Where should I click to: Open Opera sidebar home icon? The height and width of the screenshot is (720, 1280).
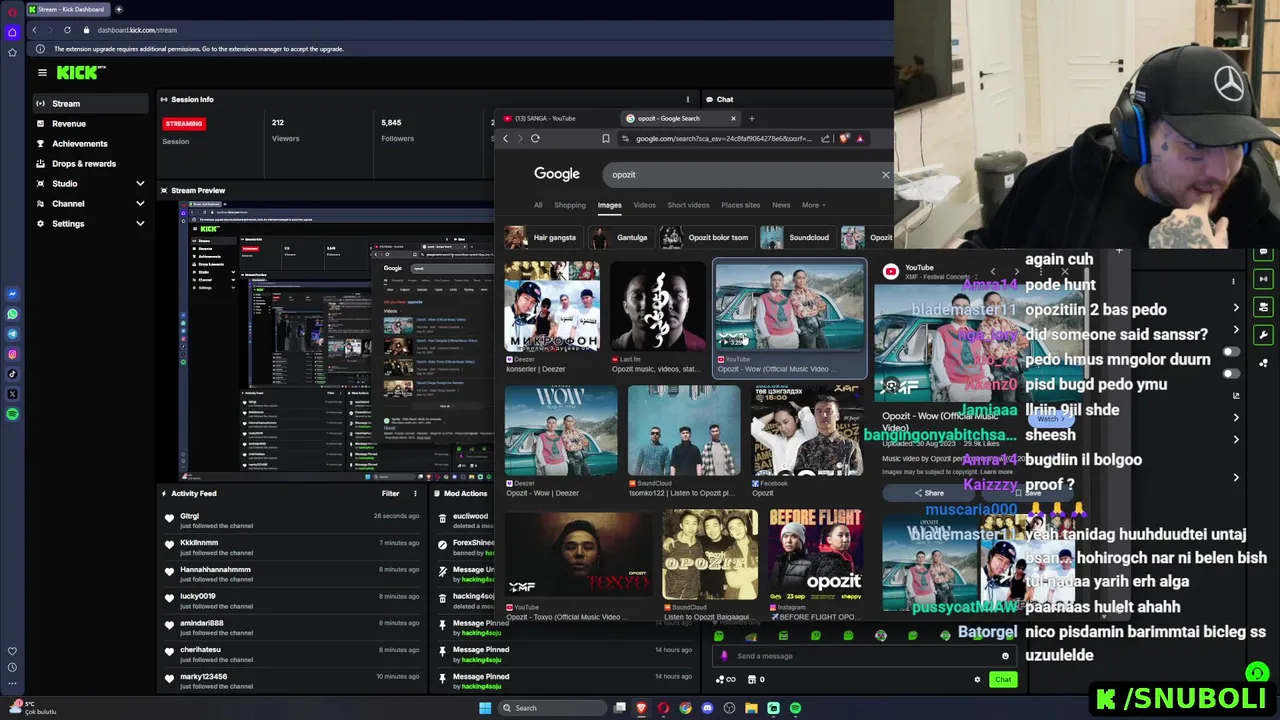(x=12, y=32)
